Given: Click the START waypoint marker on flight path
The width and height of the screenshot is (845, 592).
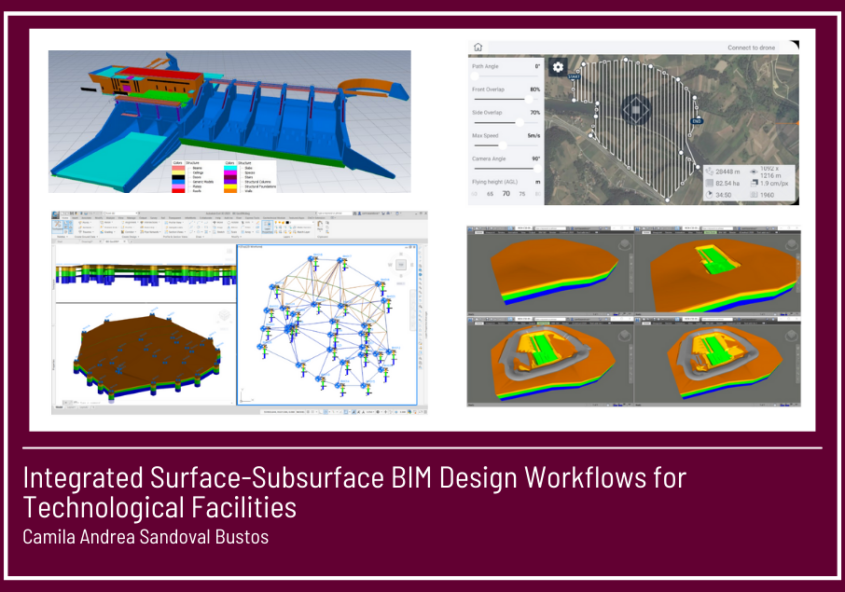Looking at the screenshot, I should (x=574, y=76).
